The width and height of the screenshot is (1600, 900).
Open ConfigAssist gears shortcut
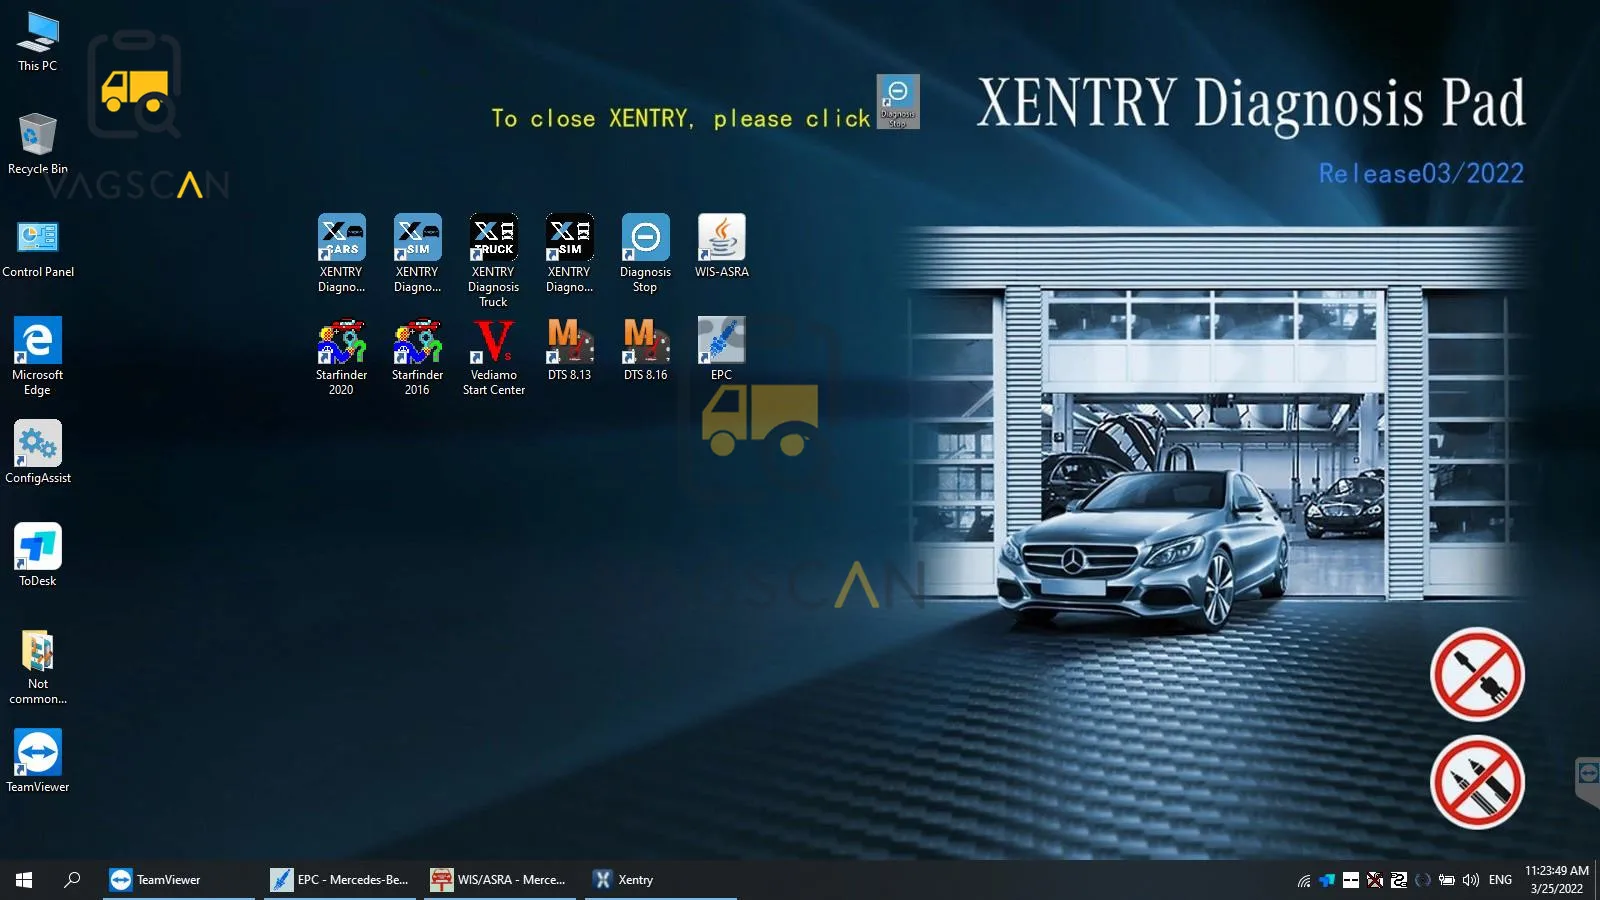coord(38,452)
